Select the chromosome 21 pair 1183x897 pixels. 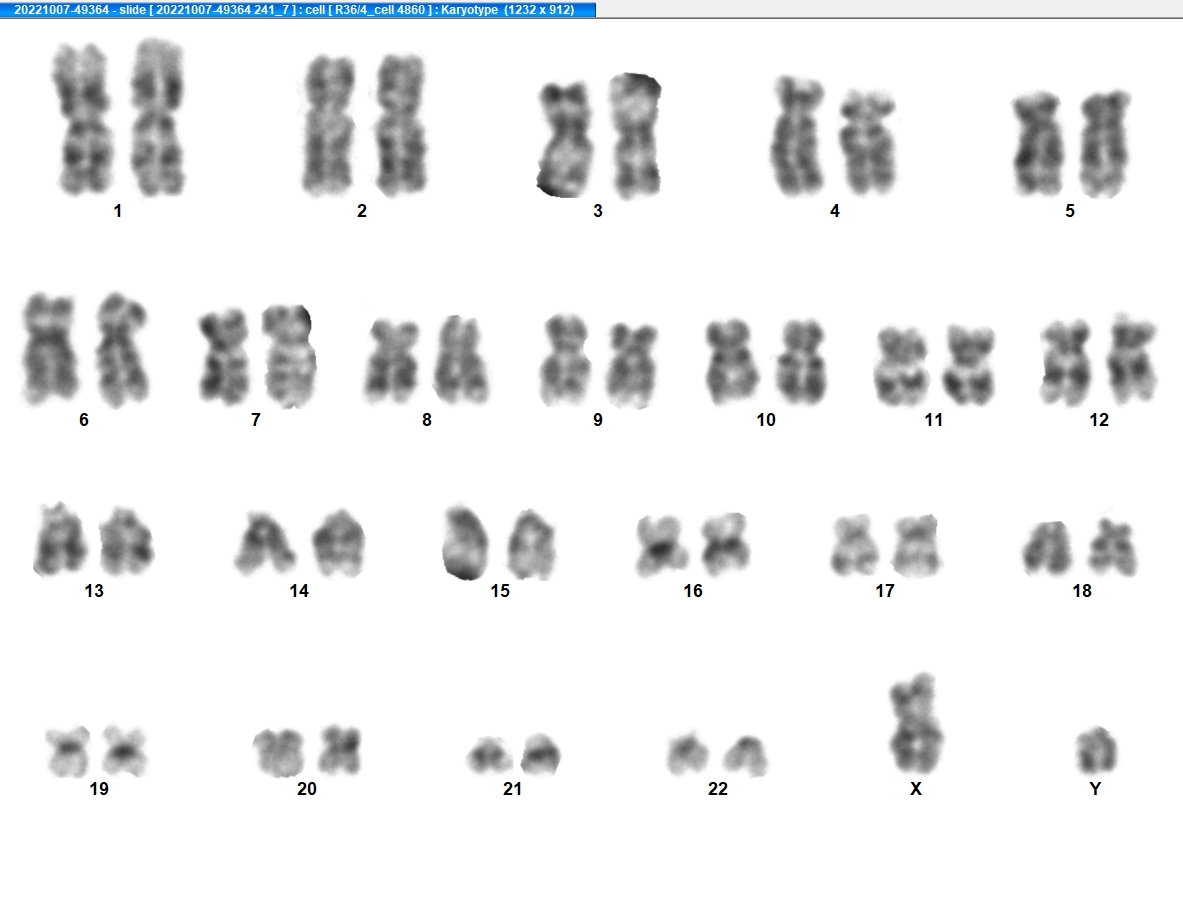click(x=514, y=754)
